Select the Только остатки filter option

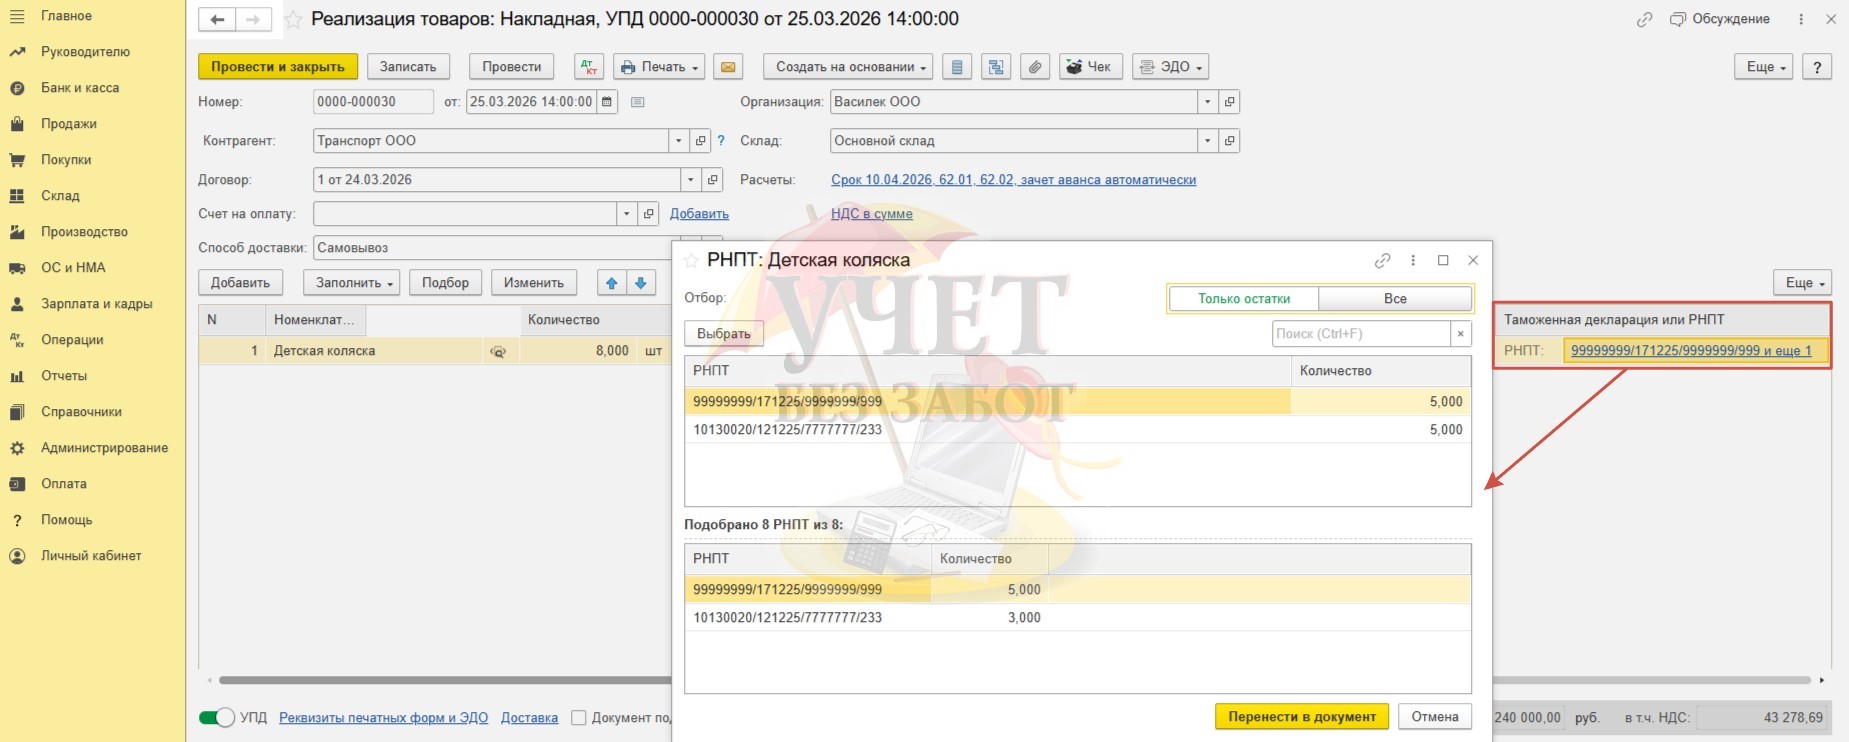tap(1243, 299)
